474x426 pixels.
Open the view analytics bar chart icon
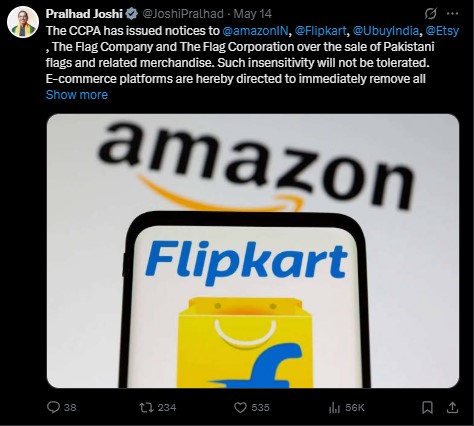pos(334,407)
